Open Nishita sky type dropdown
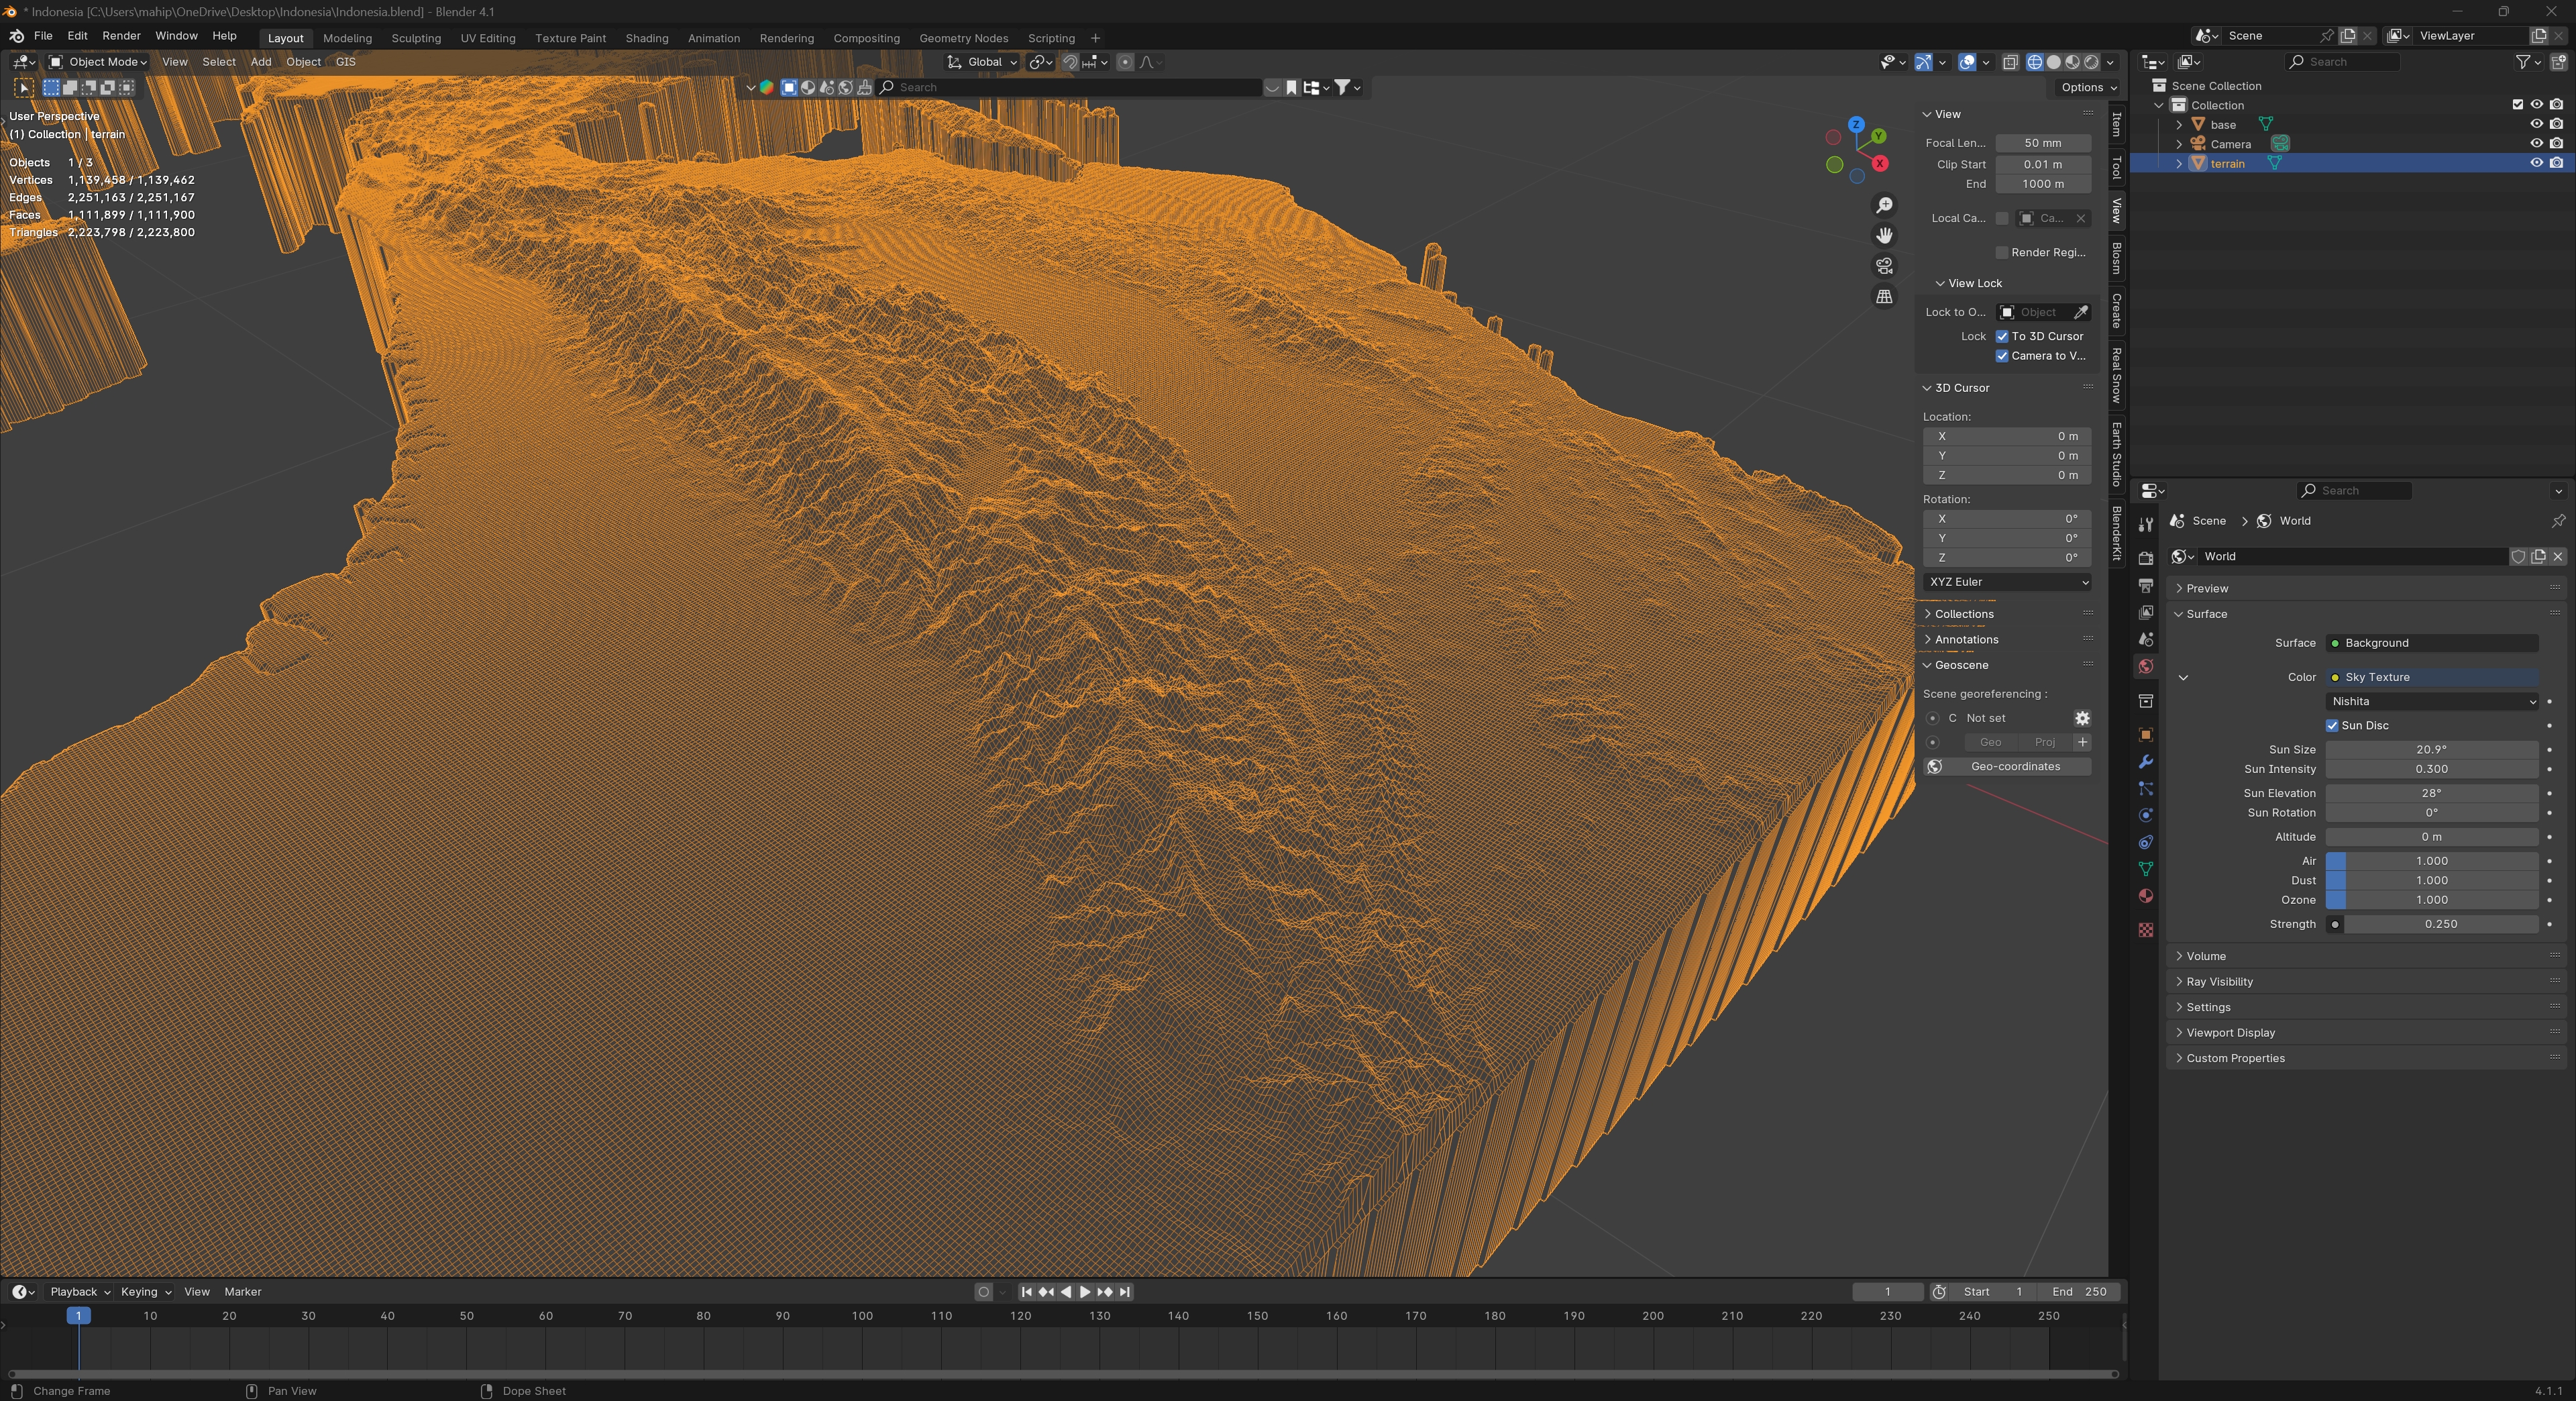 click(x=2431, y=701)
